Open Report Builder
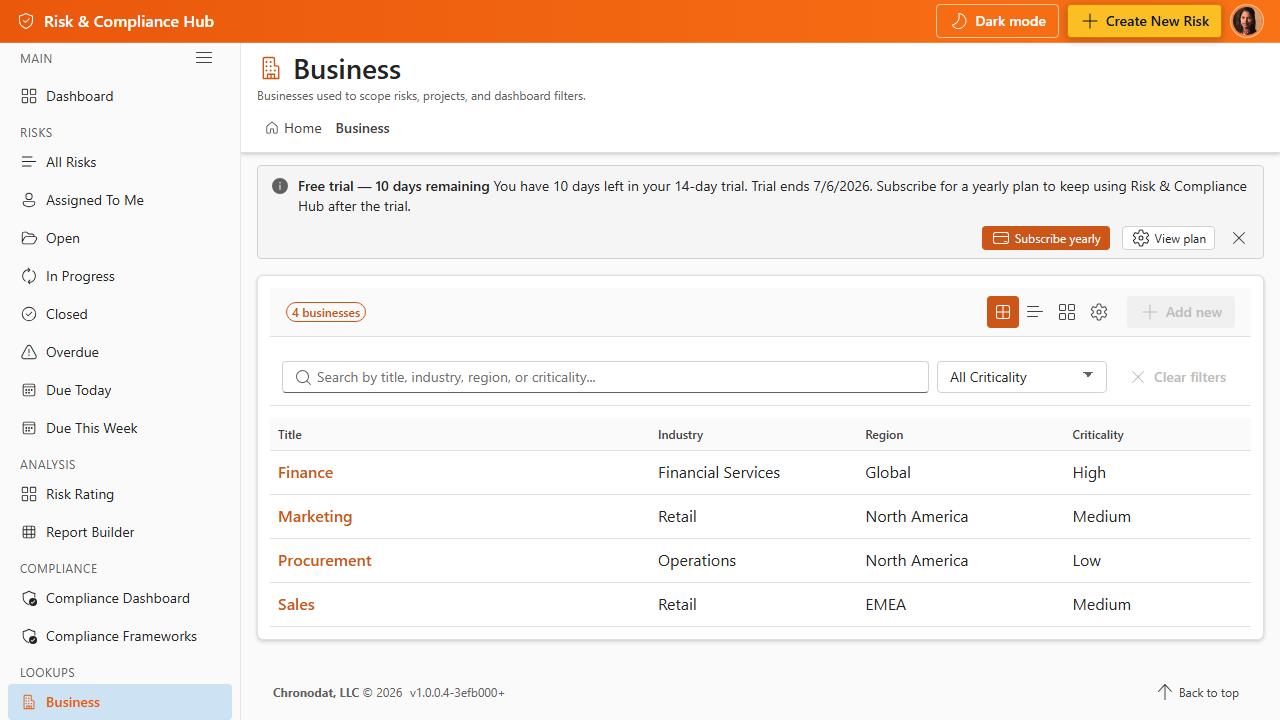 120,532
